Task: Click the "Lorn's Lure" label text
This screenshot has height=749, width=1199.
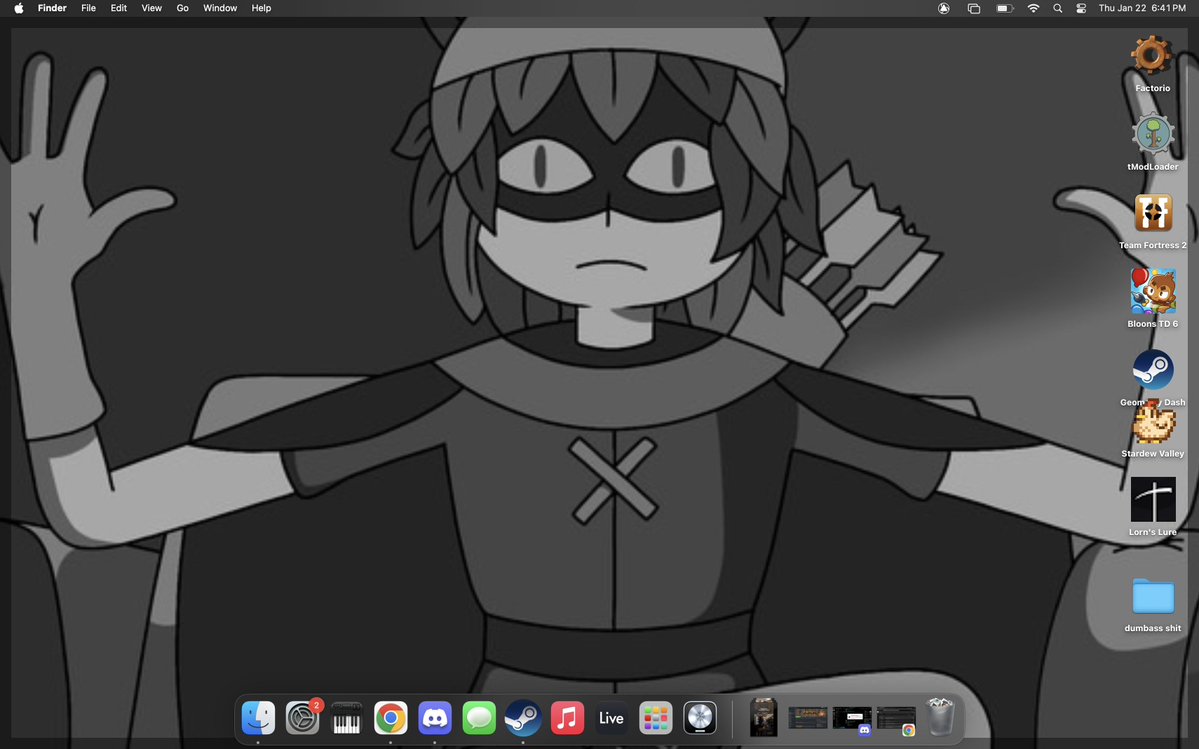Action: pyautogui.click(x=1152, y=532)
